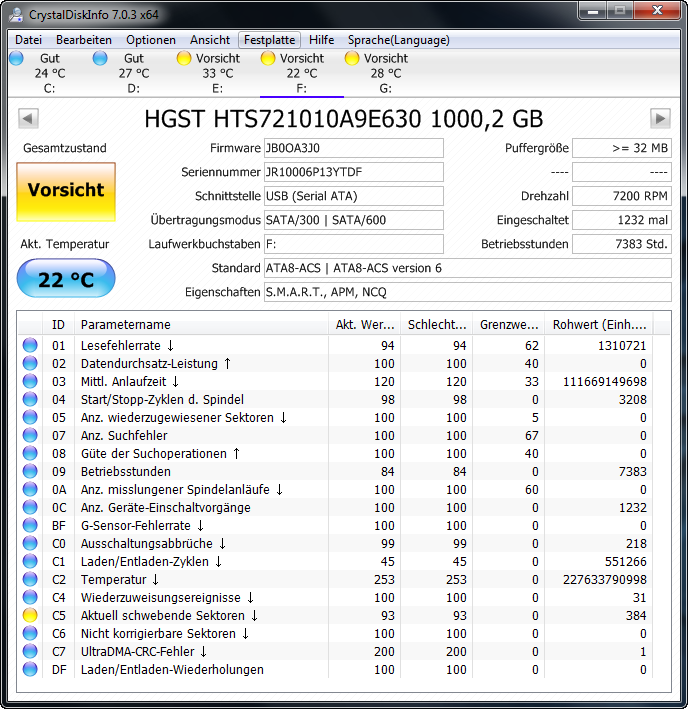
Task: Select drive G: yellow Vorsicht icon
Action: (352, 58)
